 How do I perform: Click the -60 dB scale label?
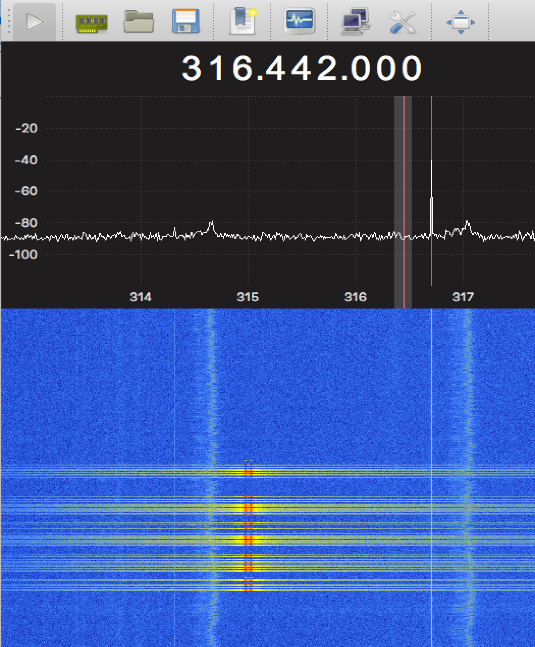click(26, 191)
